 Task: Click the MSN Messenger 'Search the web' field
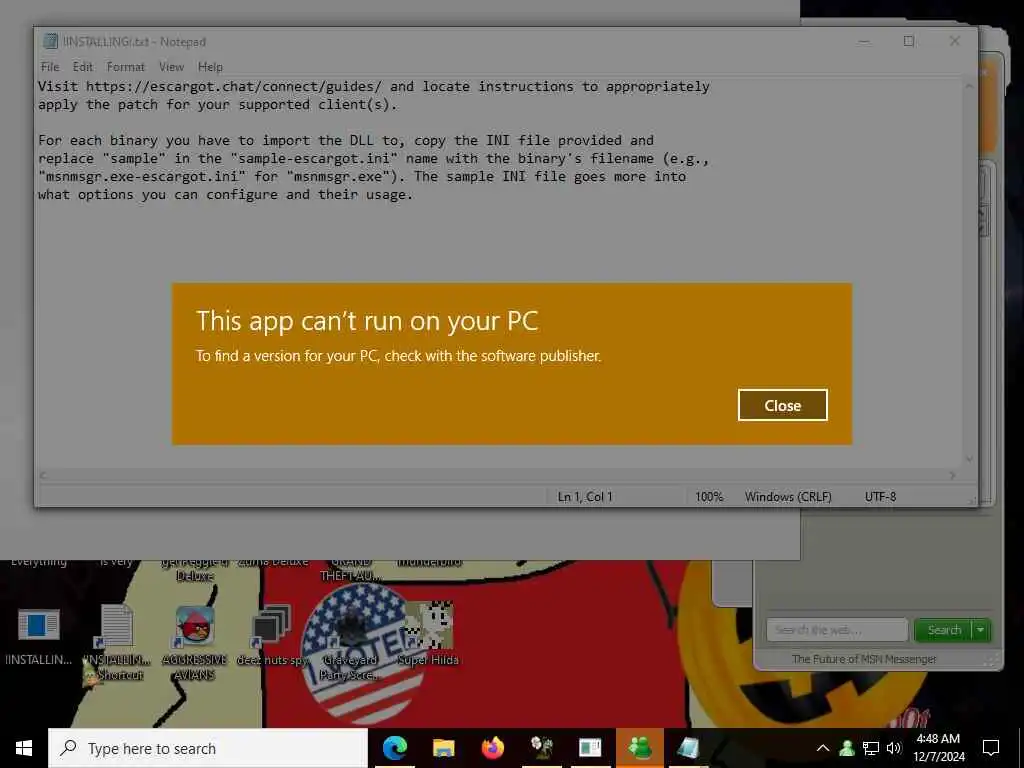(837, 630)
